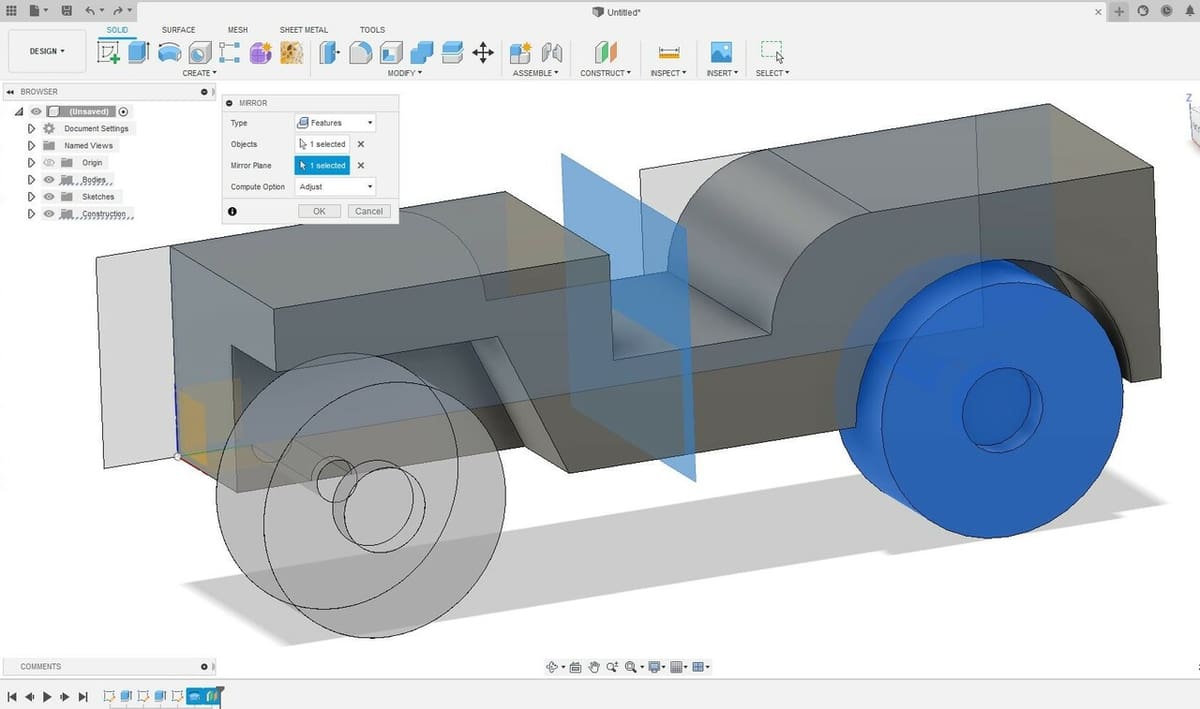1200x709 pixels.
Task: Select the Extrude tool
Action: pyautogui.click(x=138, y=52)
